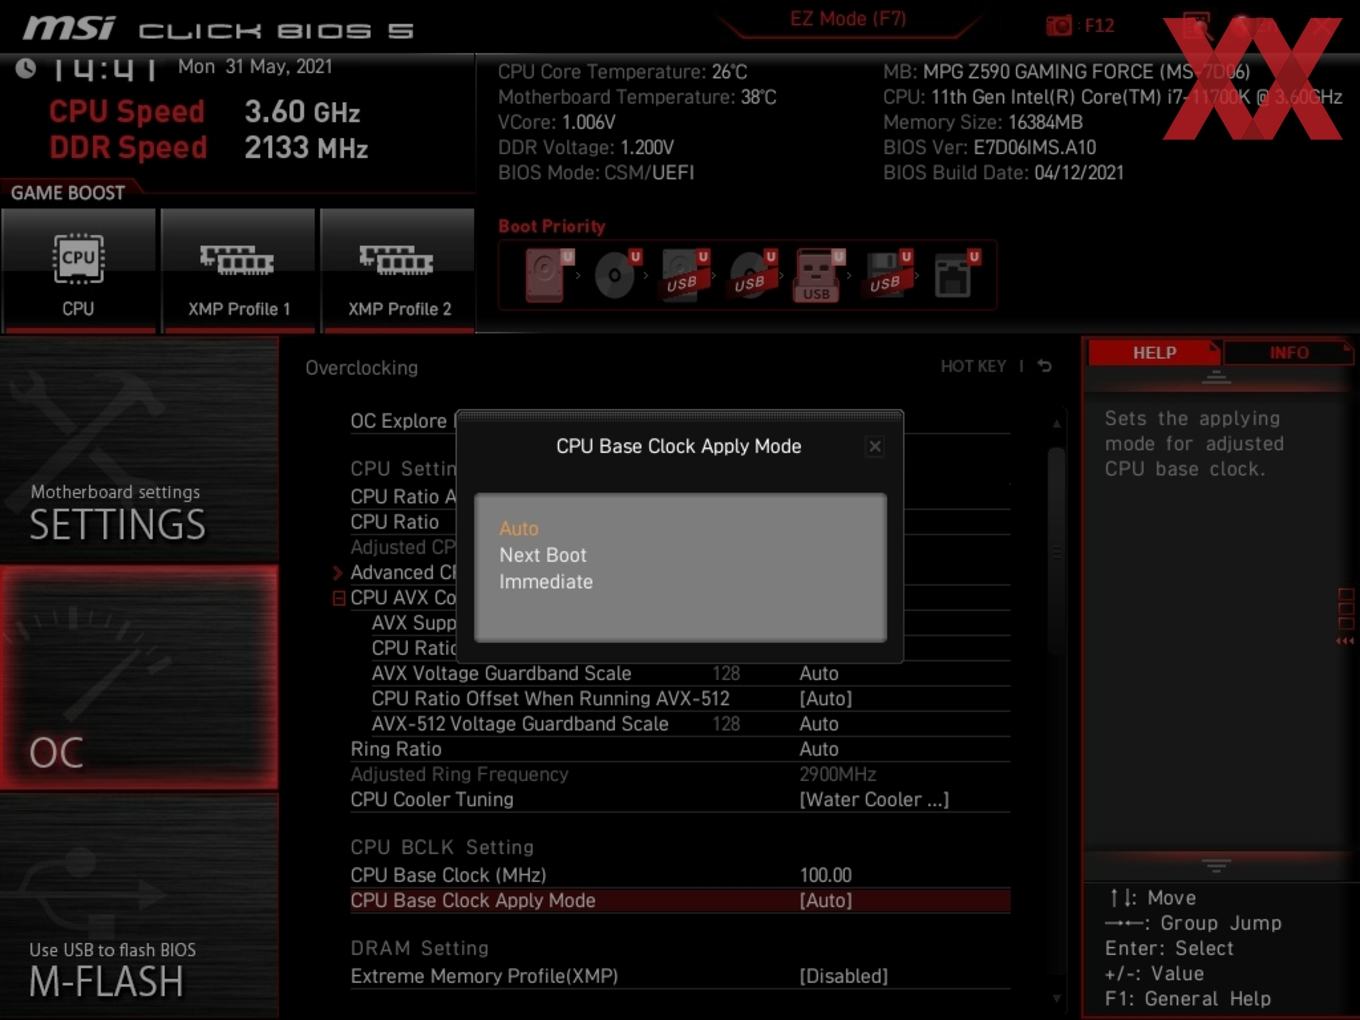The width and height of the screenshot is (1360, 1020).
Task: Choose Next Boot apply mode option
Action: pyautogui.click(x=543, y=555)
